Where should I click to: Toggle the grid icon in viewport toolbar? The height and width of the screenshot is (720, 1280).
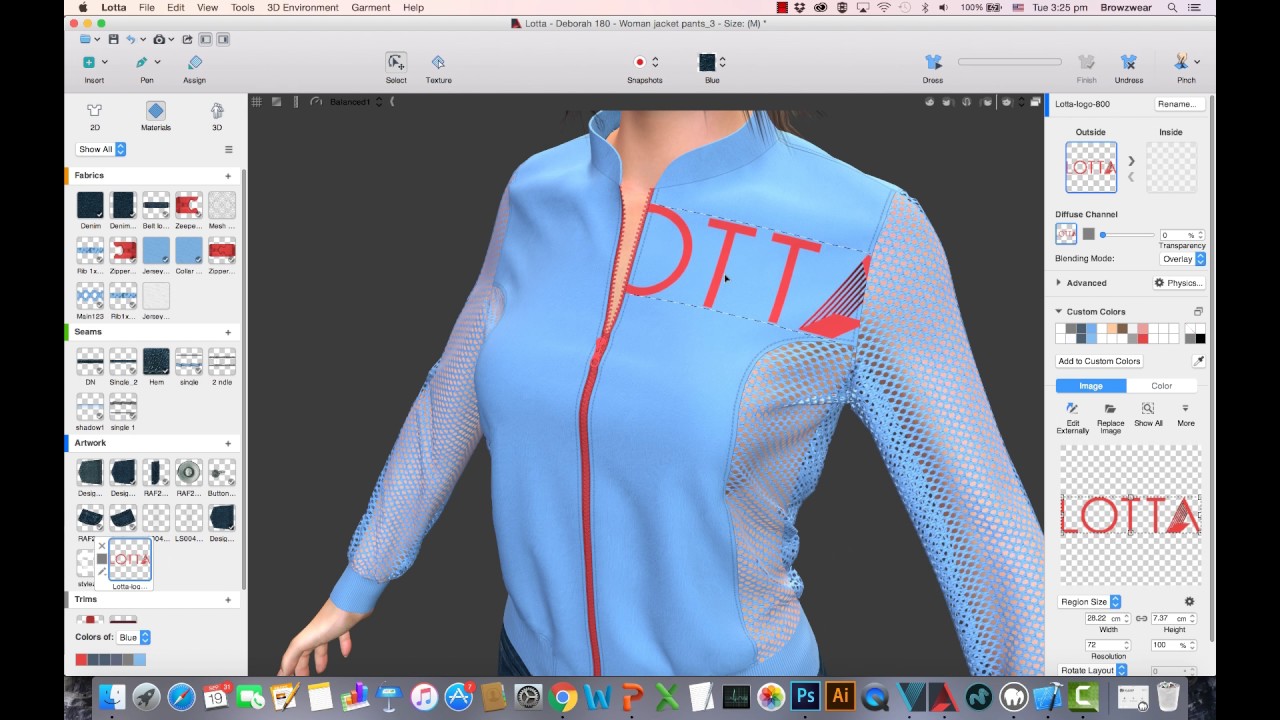pyautogui.click(x=257, y=102)
